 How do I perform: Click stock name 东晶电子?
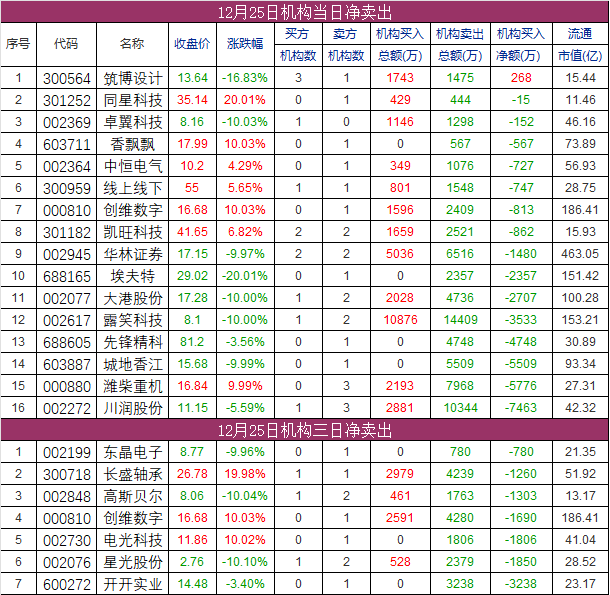click(x=133, y=452)
